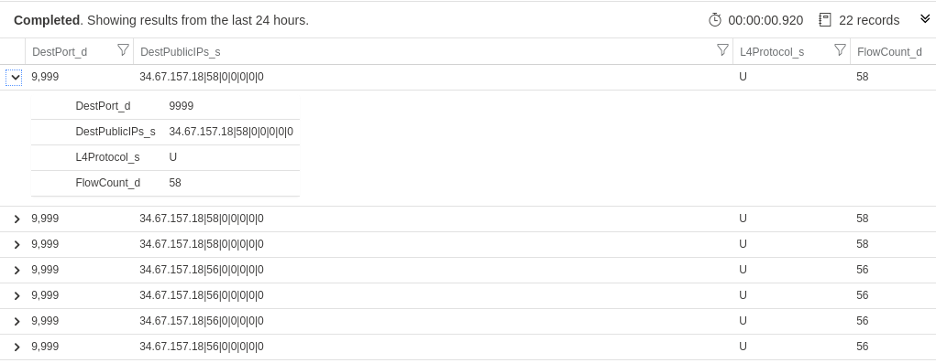The image size is (936, 362).
Task: Sort by FlowCount_d column header
Action: 889,52
